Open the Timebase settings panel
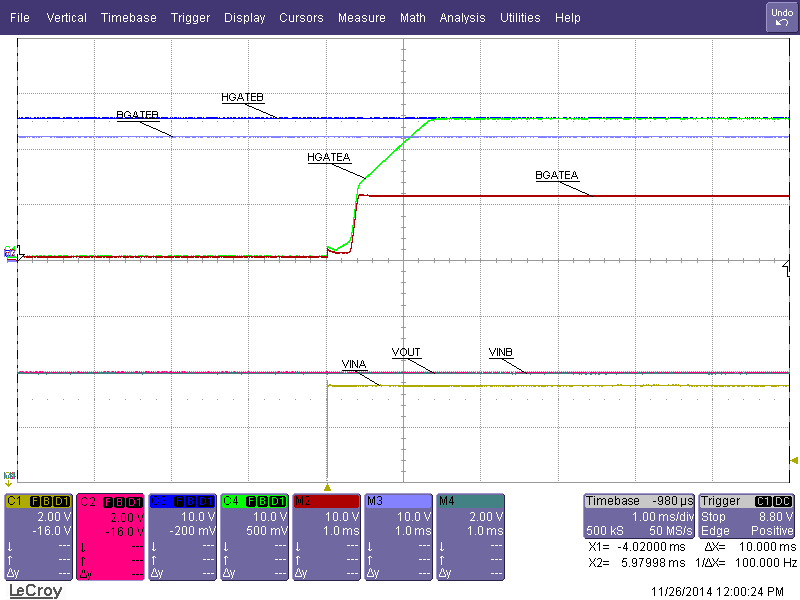Viewport: 800px width, 600px height. (615, 501)
